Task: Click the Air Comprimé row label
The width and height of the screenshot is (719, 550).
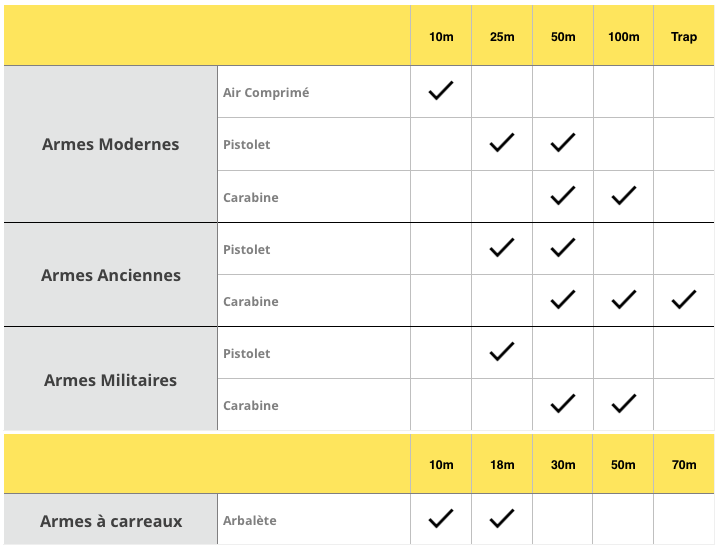Action: click(x=266, y=92)
